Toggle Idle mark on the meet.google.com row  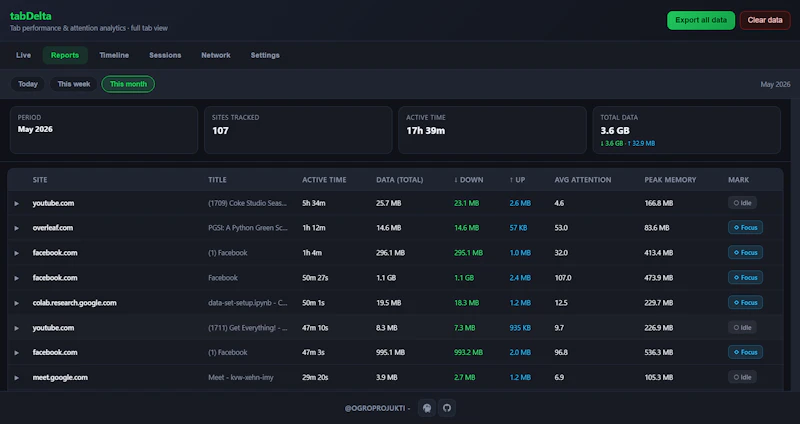pos(742,377)
